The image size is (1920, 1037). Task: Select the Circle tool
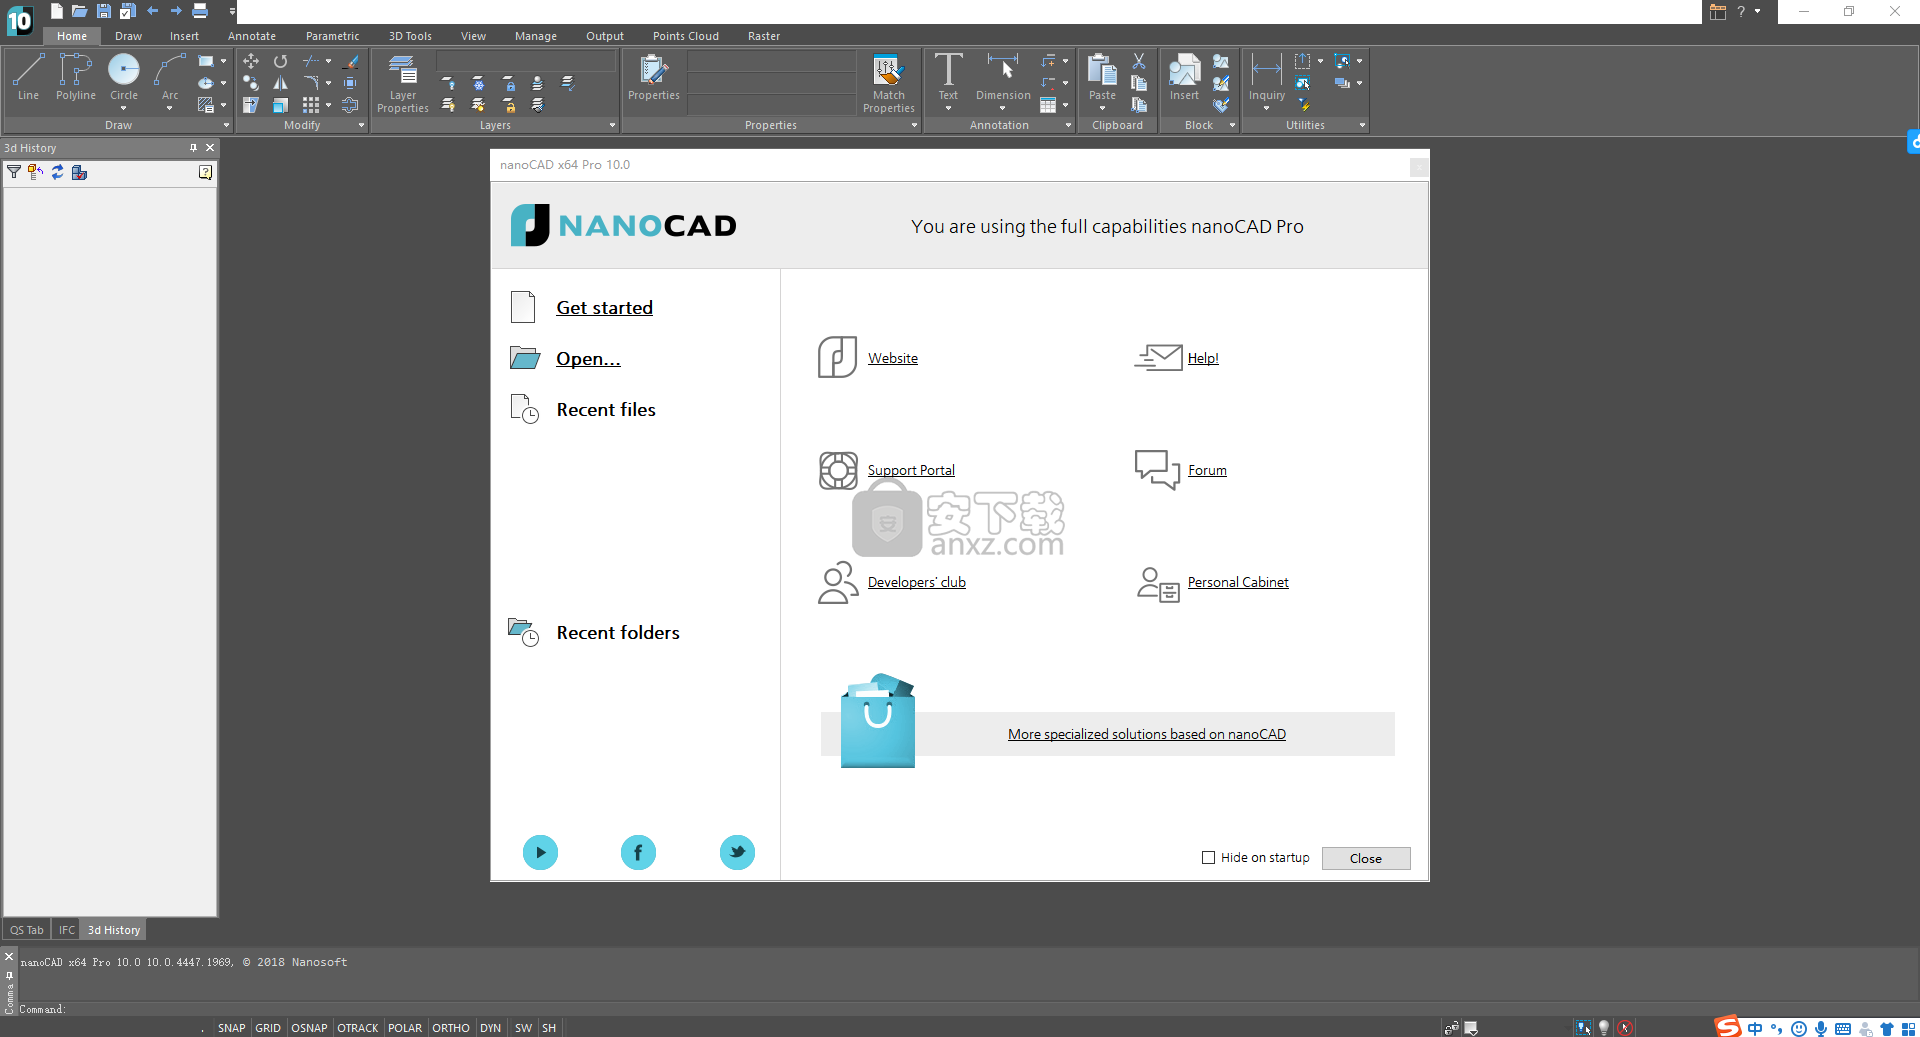click(124, 70)
